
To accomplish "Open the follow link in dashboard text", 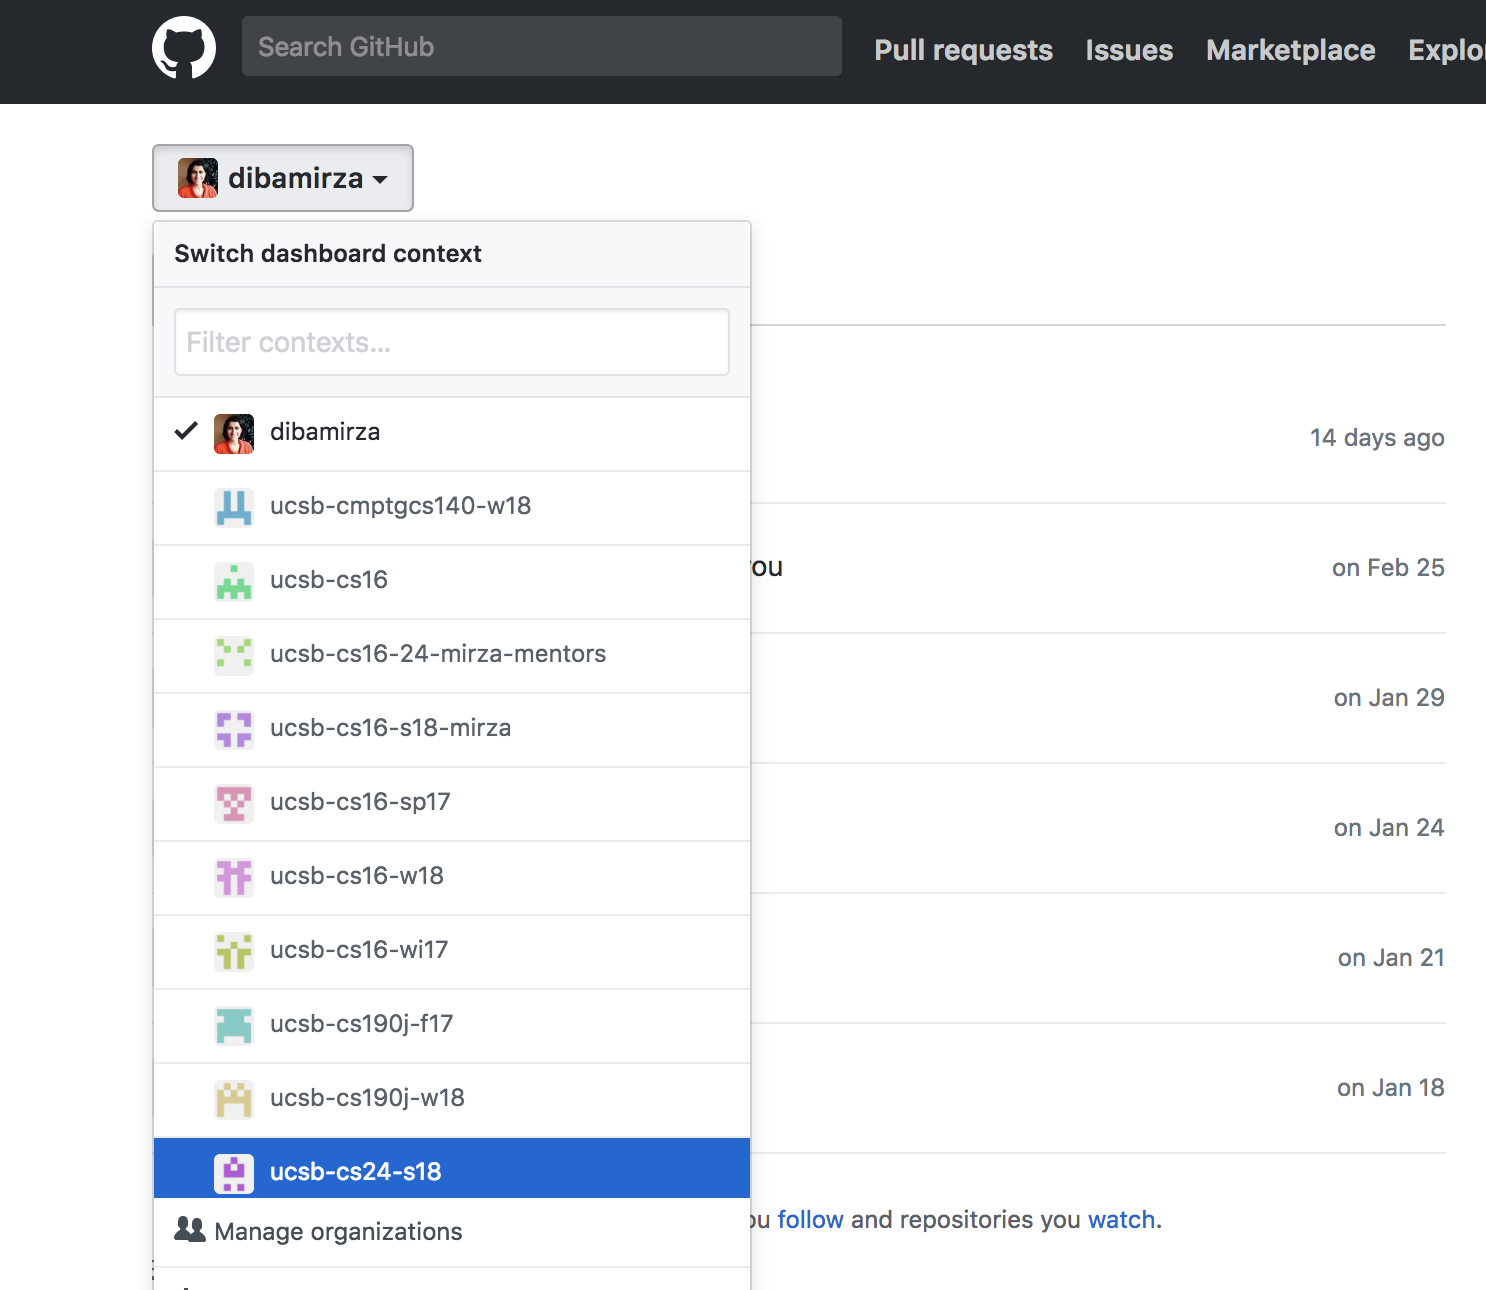I will click(809, 1219).
